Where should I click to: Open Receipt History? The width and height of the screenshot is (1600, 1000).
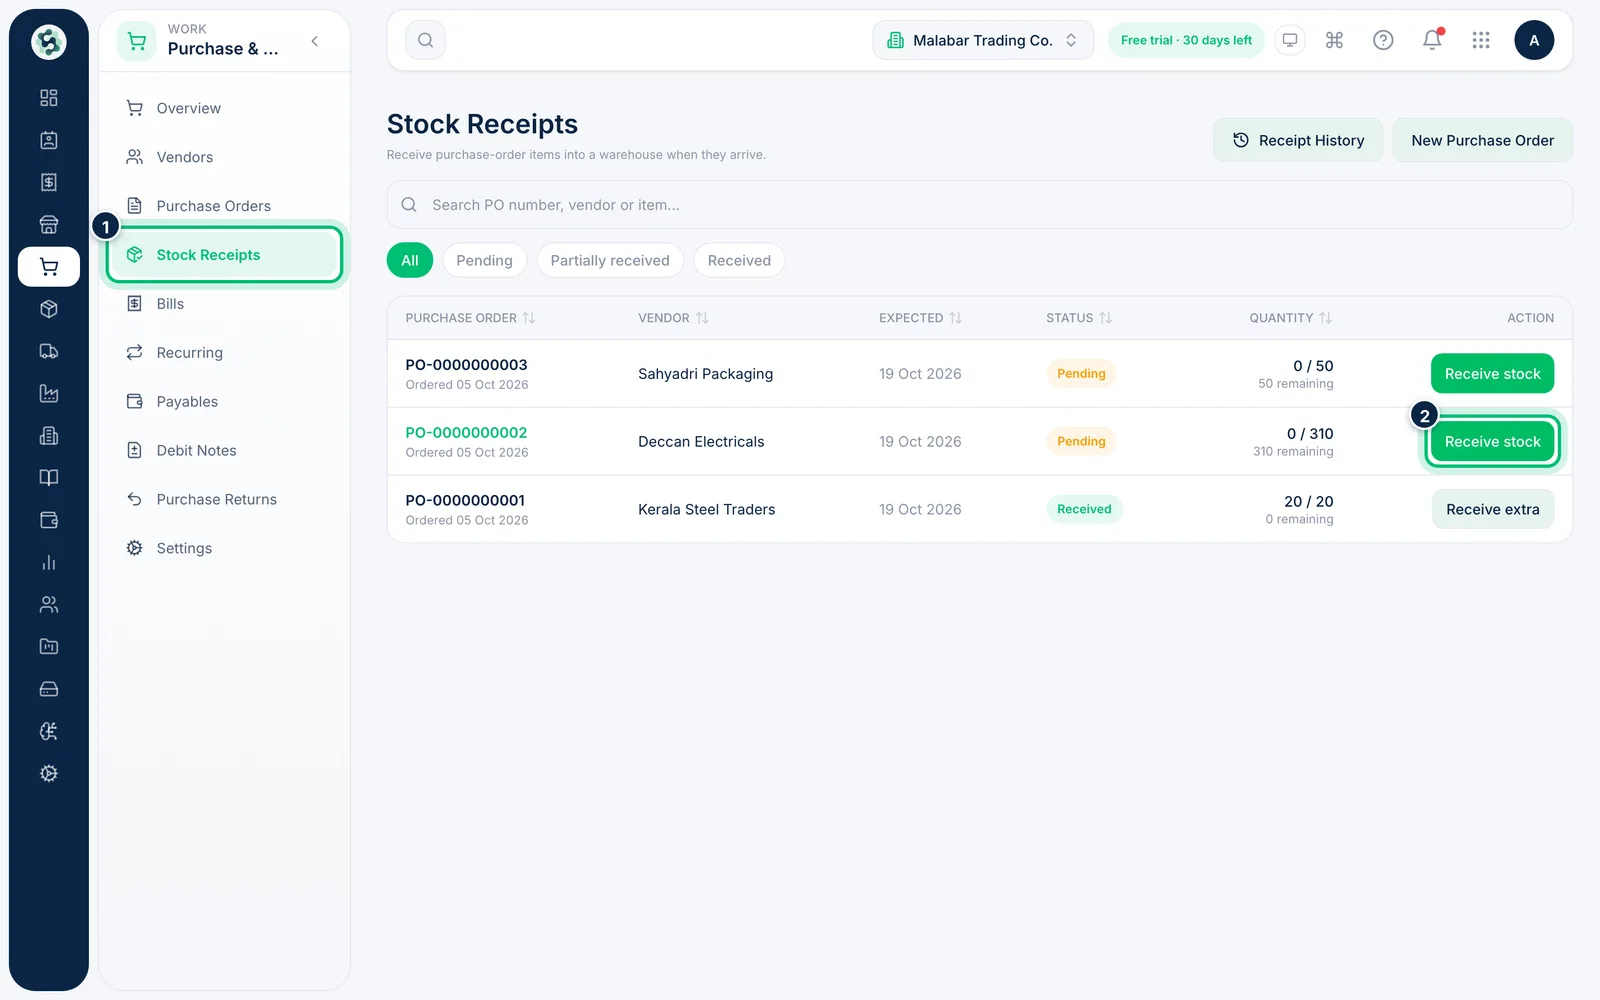click(1298, 140)
